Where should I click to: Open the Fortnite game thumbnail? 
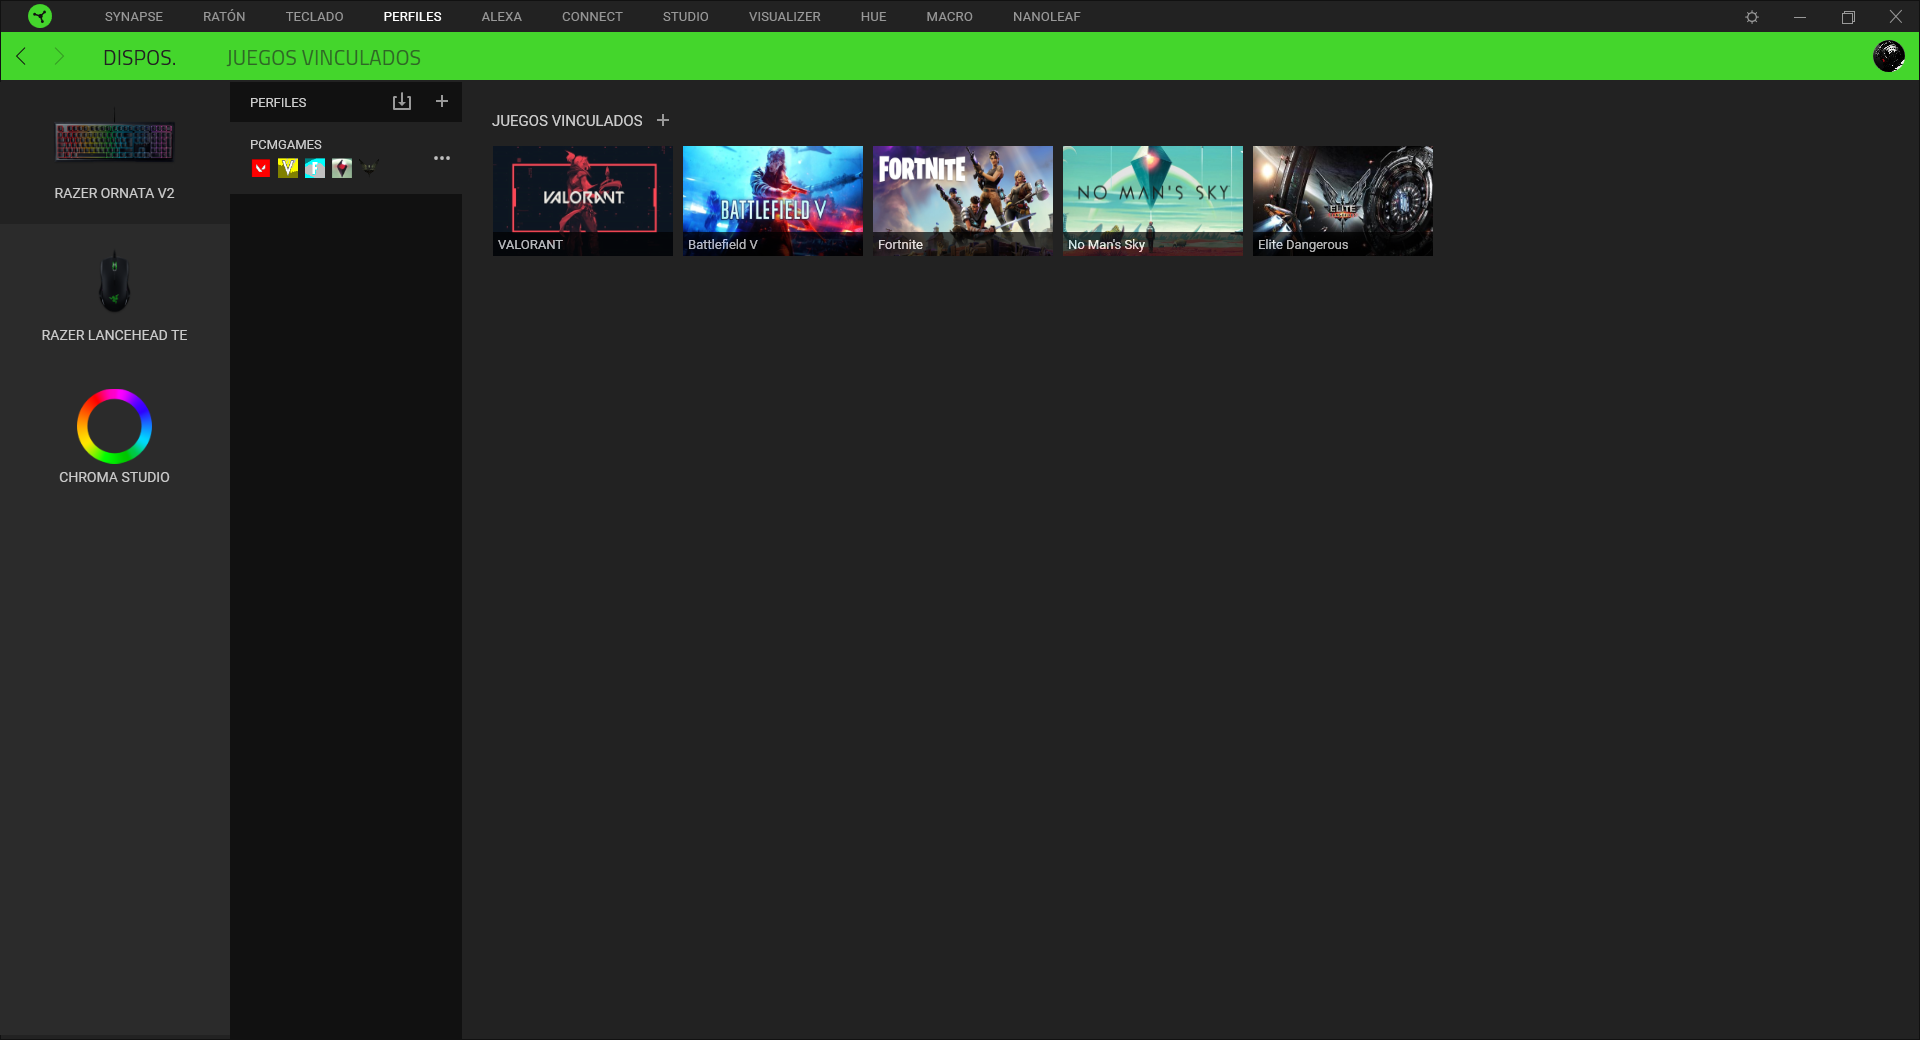pos(962,201)
